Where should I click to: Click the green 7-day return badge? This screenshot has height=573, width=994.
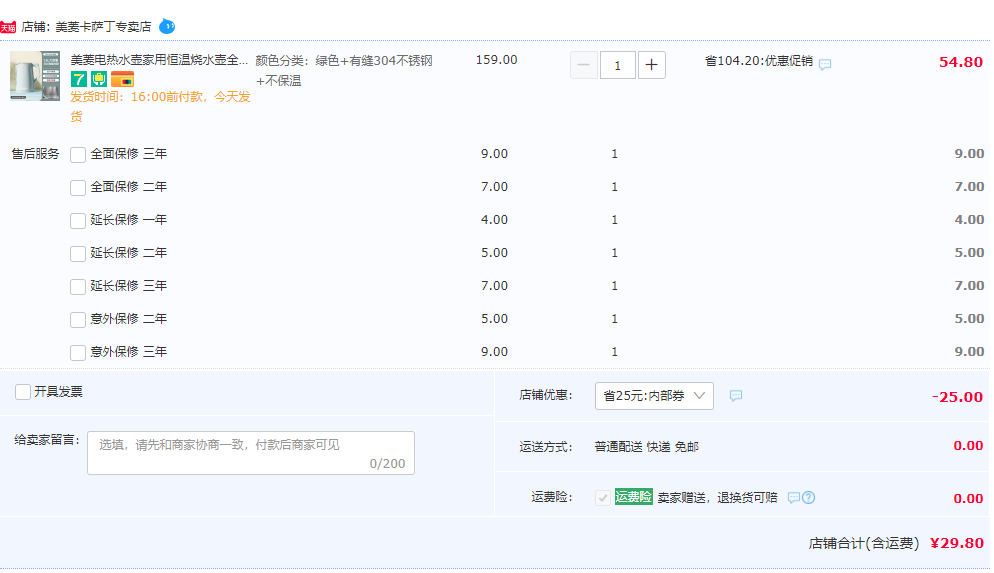[79, 79]
